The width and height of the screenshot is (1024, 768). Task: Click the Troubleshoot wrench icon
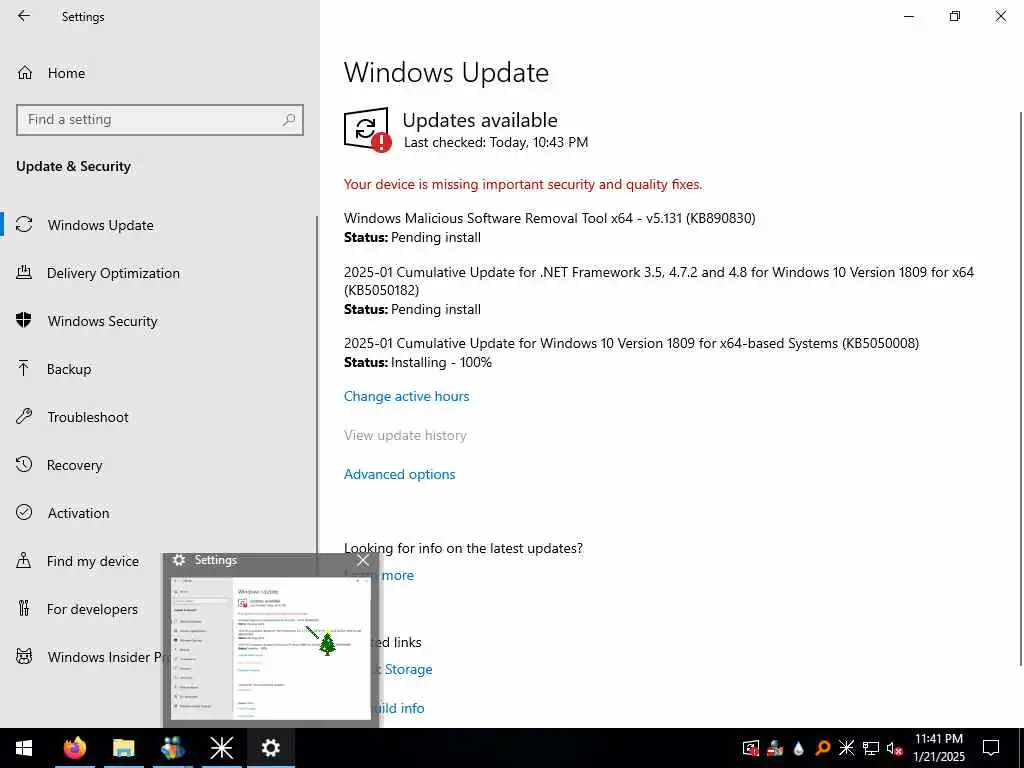24,416
